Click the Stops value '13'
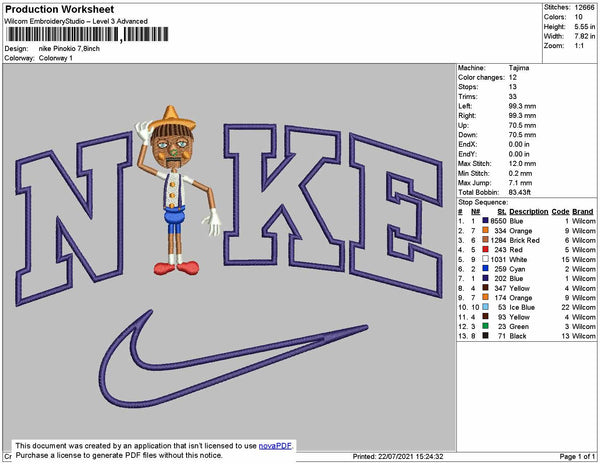 (513, 87)
